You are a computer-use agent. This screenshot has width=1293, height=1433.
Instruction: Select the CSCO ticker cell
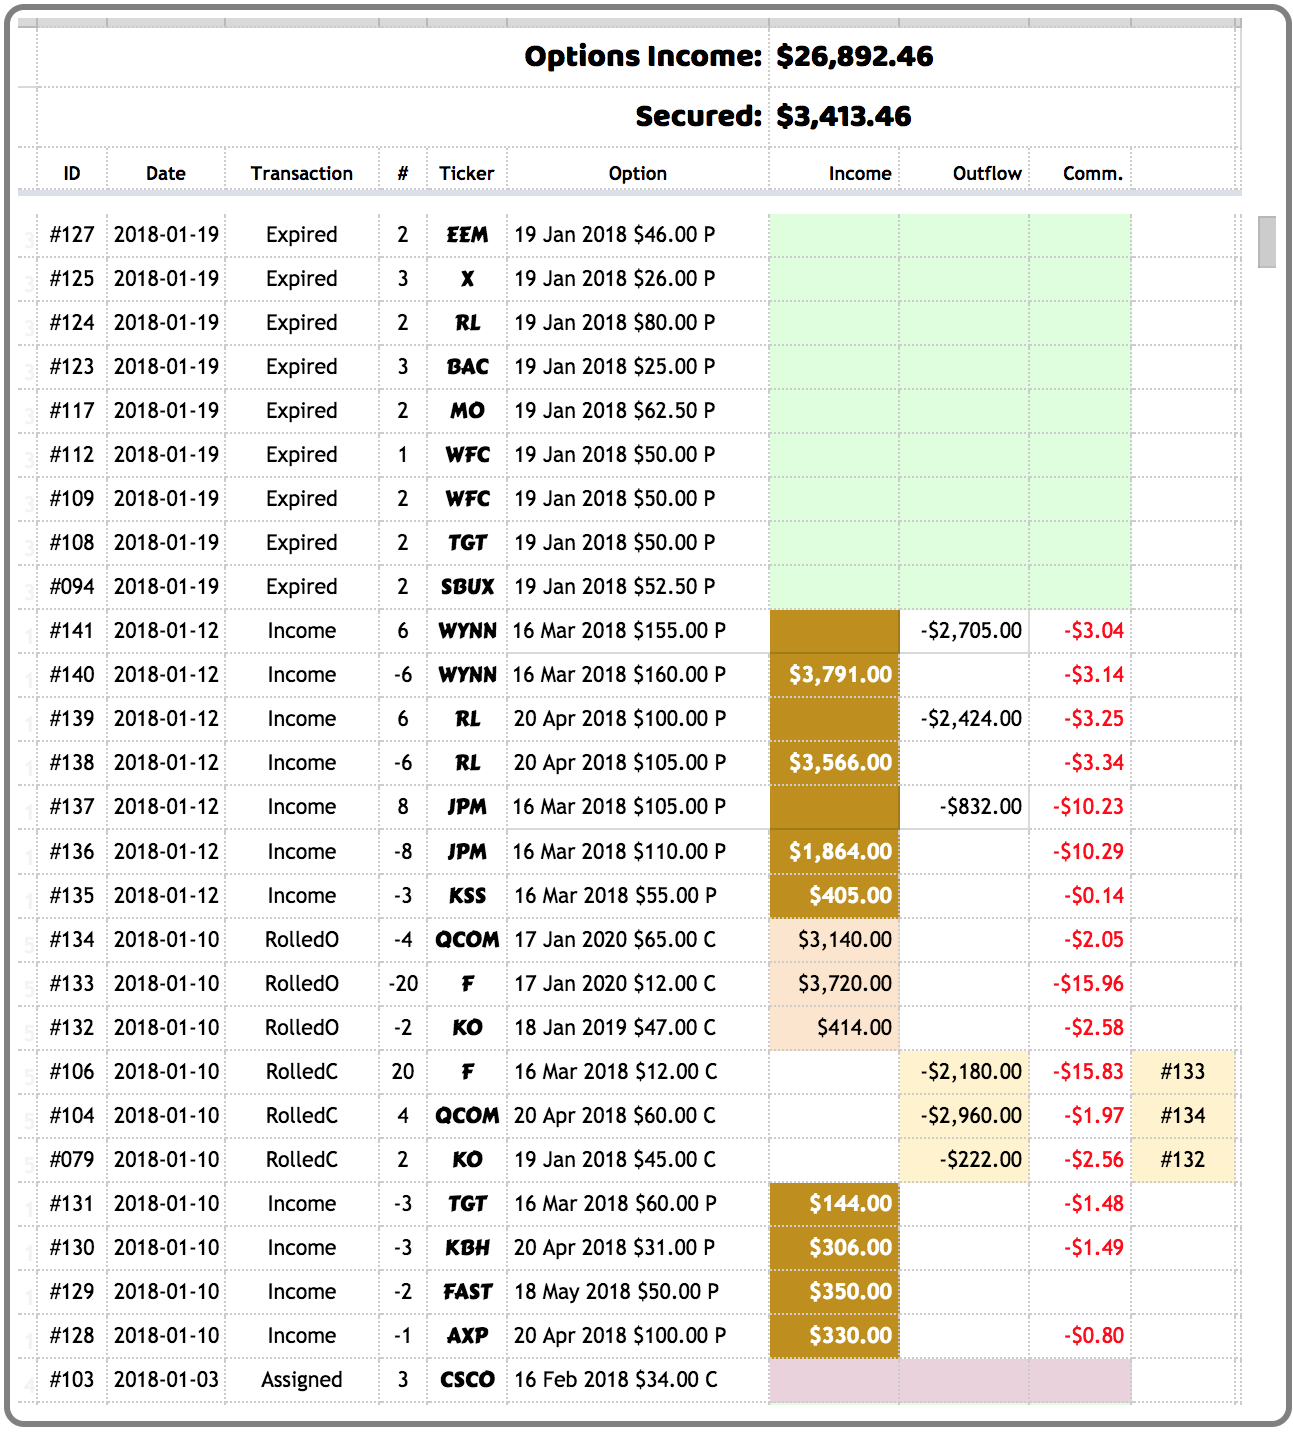click(x=467, y=1380)
